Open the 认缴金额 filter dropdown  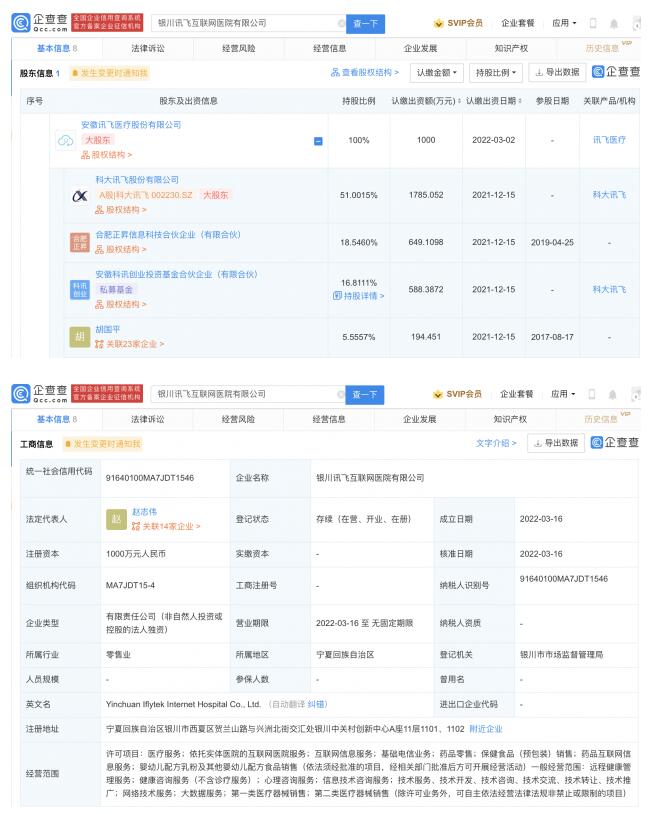tap(437, 73)
